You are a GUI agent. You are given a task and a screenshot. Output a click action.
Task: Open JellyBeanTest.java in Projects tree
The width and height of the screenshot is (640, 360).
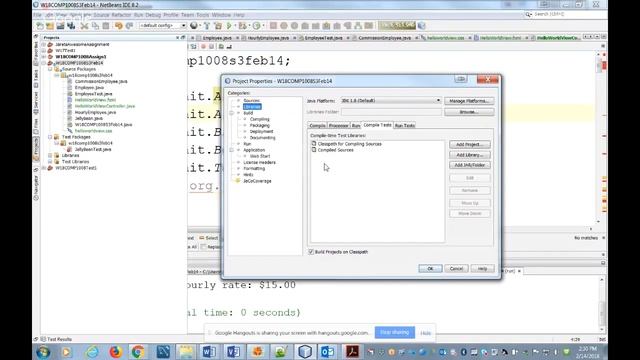(x=93, y=149)
